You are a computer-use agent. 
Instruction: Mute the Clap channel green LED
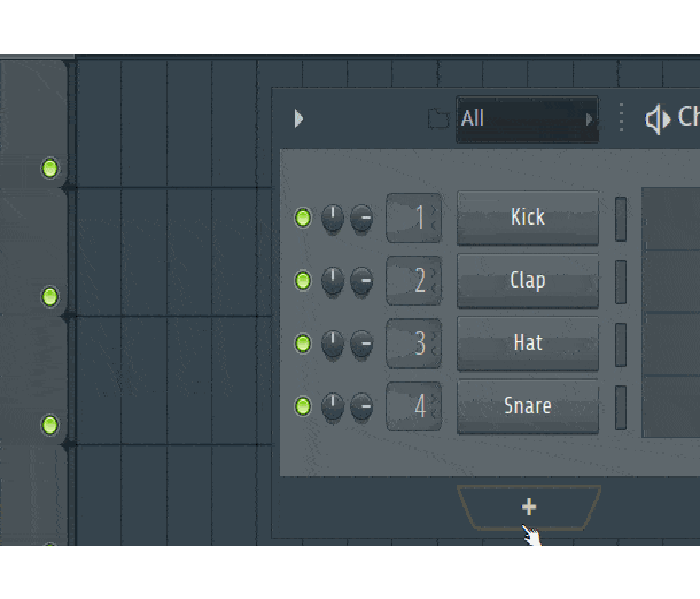[x=303, y=281]
